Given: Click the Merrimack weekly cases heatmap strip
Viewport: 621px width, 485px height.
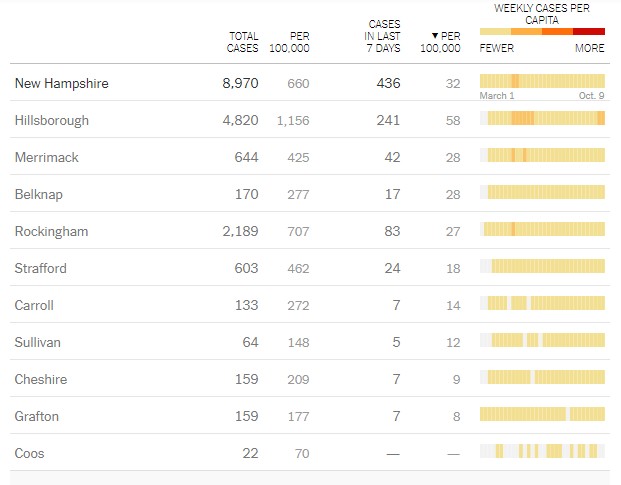Looking at the screenshot, I should pyautogui.click(x=542, y=155).
